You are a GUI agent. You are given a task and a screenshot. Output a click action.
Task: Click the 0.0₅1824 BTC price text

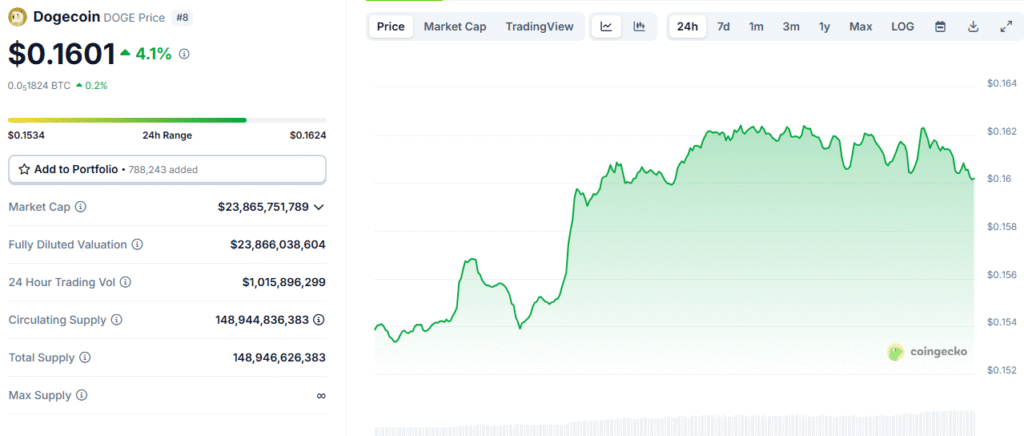[39, 86]
